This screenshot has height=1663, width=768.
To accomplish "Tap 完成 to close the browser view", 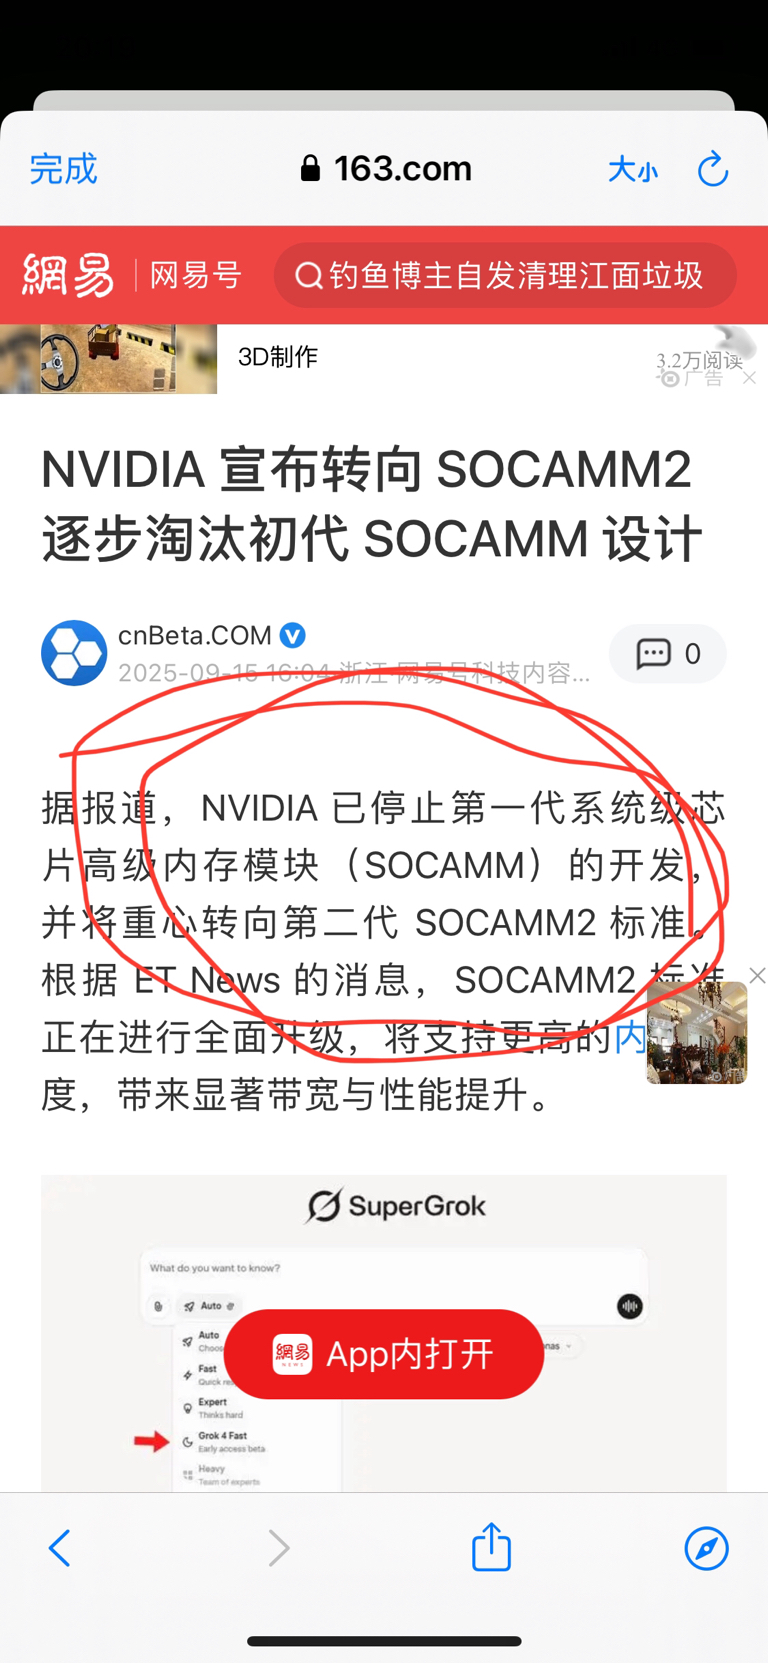I will (x=64, y=169).
